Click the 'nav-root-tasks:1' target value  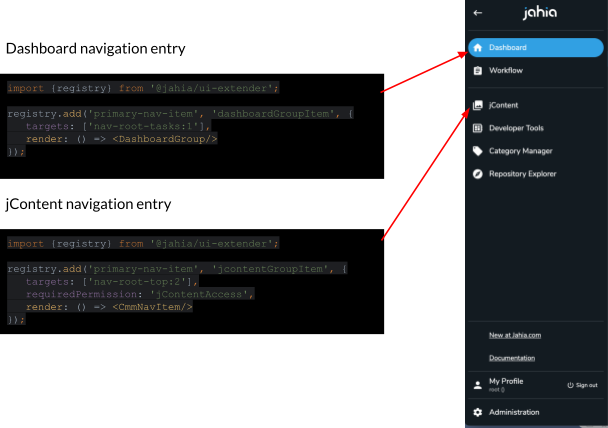tap(143, 126)
